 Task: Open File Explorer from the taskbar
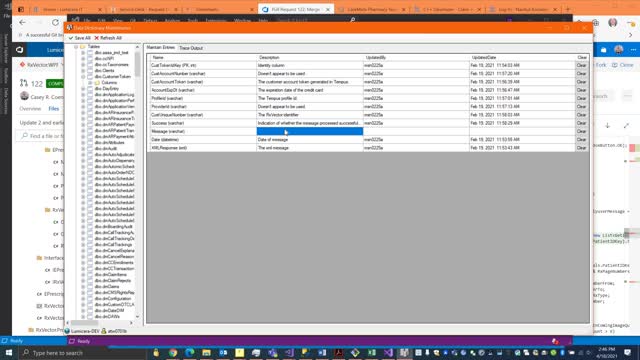207,353
